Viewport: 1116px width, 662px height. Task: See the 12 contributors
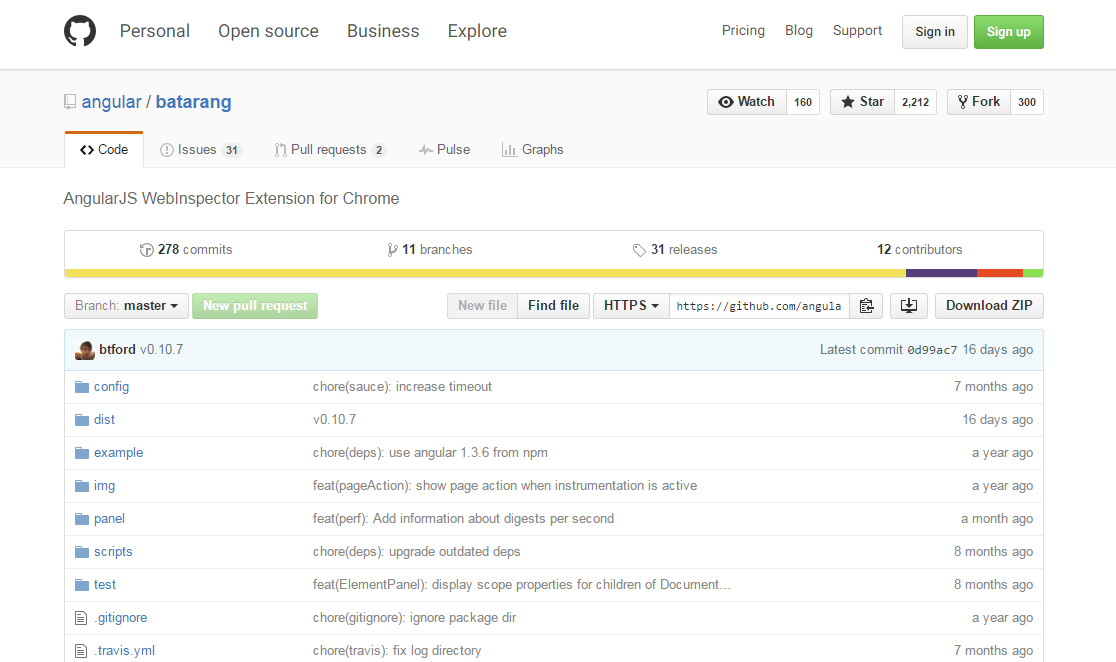pyautogui.click(x=919, y=249)
